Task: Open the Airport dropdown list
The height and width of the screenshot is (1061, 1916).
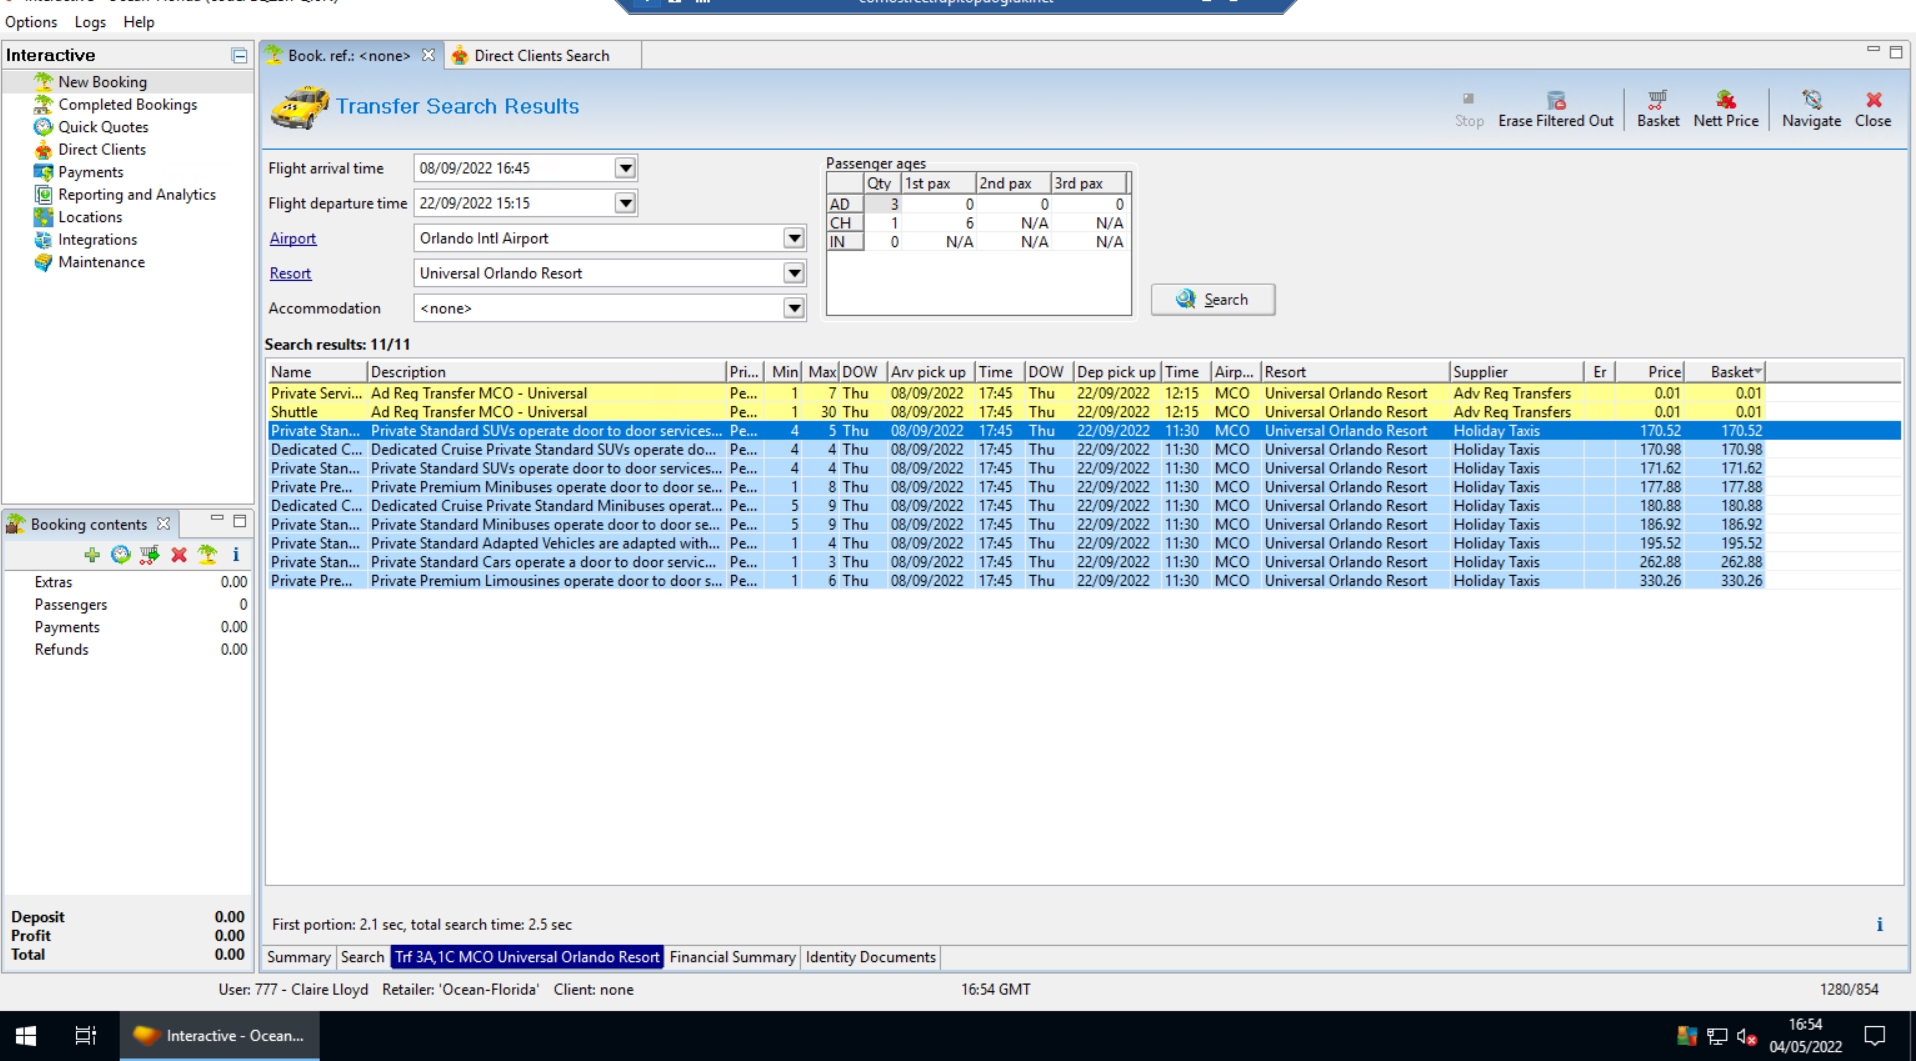Action: click(794, 238)
